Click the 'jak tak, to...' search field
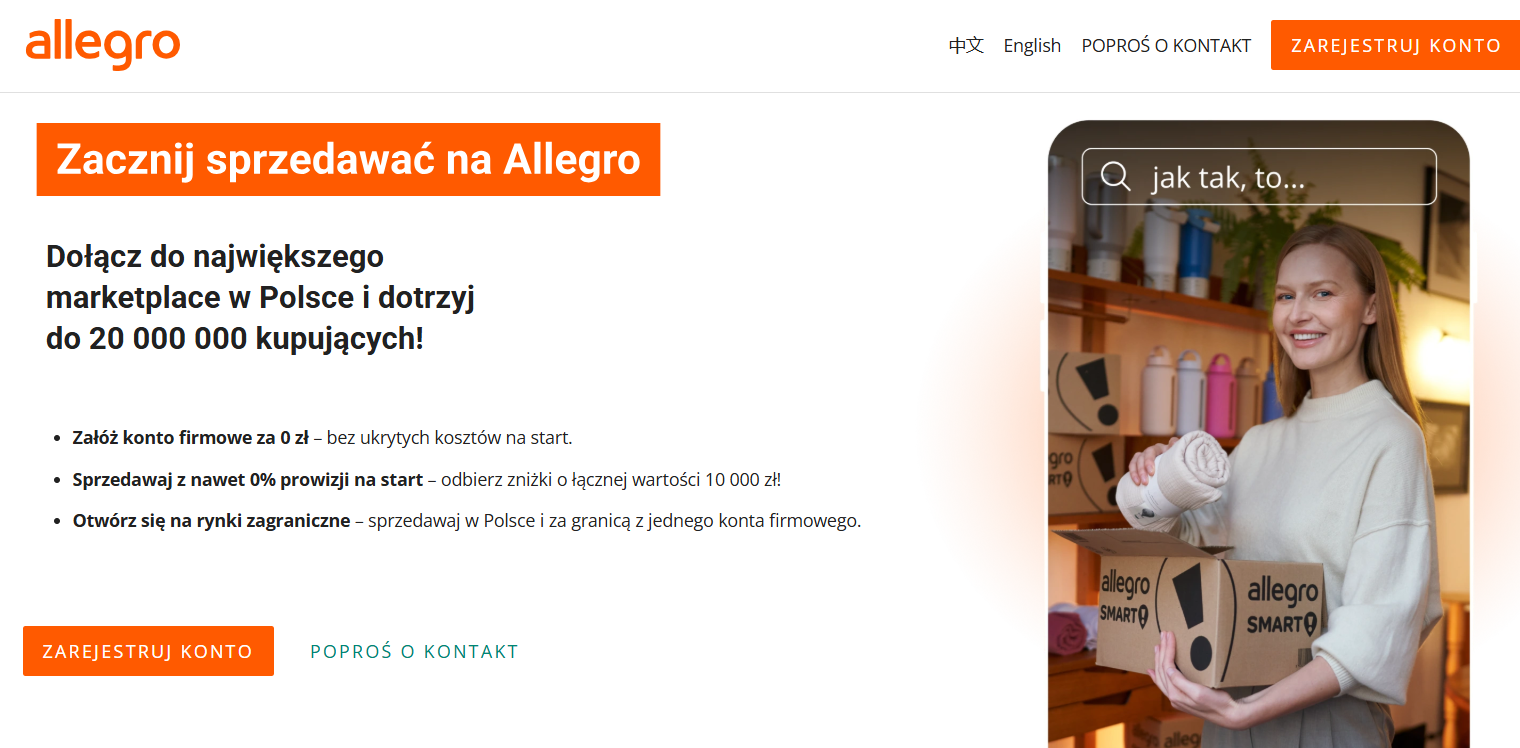The height and width of the screenshot is (748, 1520). [1259, 176]
